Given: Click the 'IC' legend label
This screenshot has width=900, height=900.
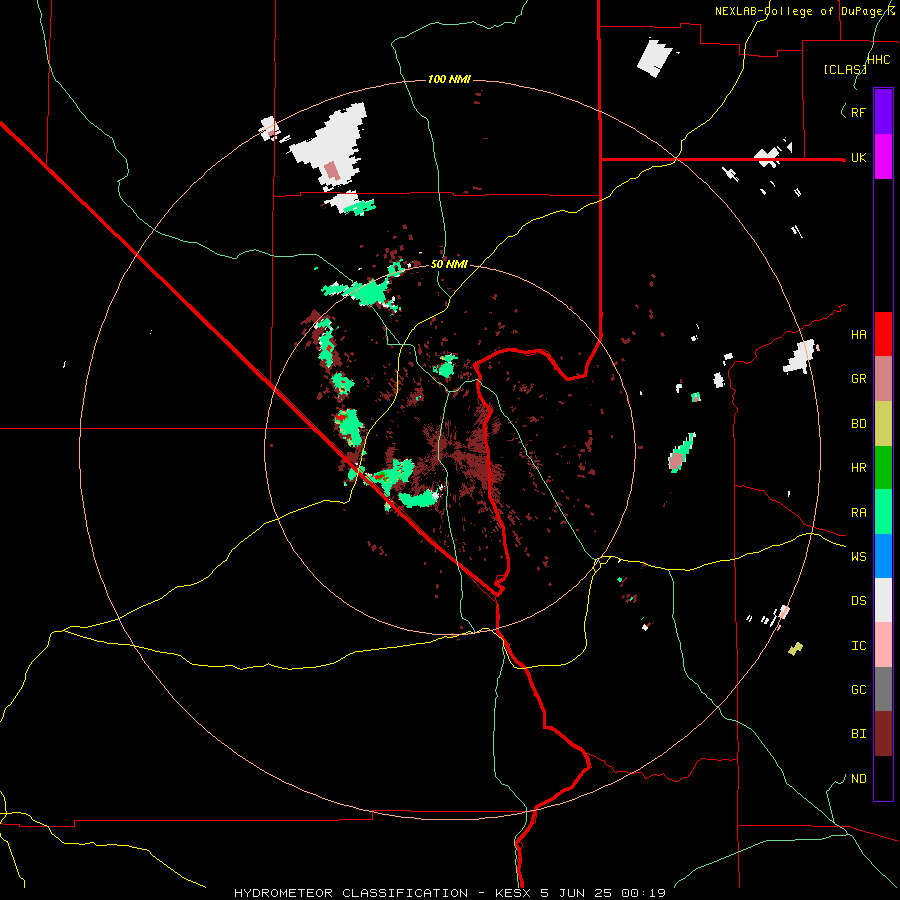Looking at the screenshot, I should [x=858, y=646].
